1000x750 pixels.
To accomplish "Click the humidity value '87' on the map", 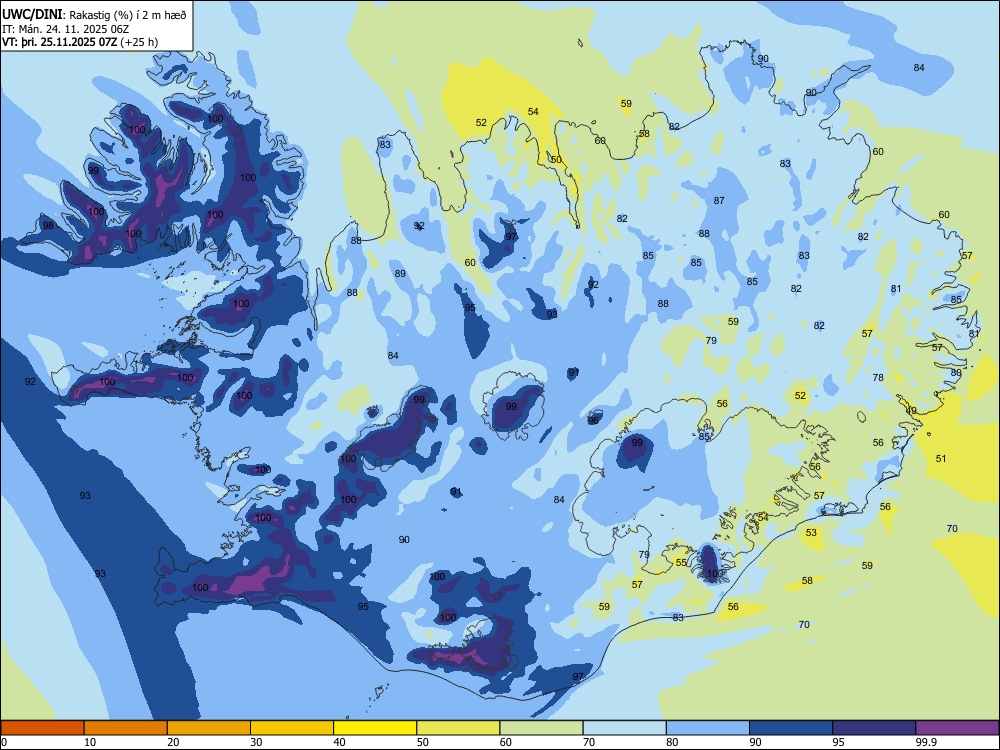I will click(x=719, y=200).
